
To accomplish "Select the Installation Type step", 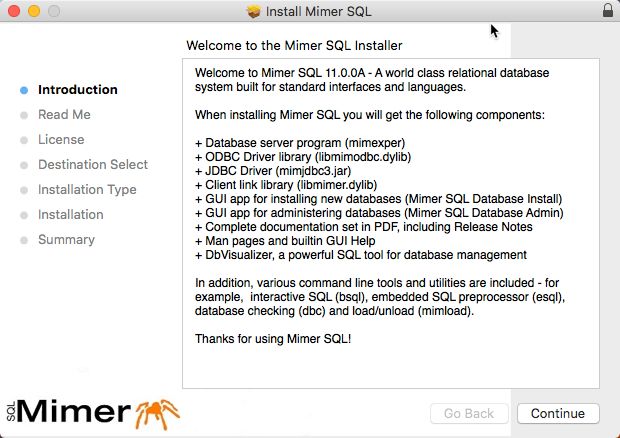I will pos(87,190).
